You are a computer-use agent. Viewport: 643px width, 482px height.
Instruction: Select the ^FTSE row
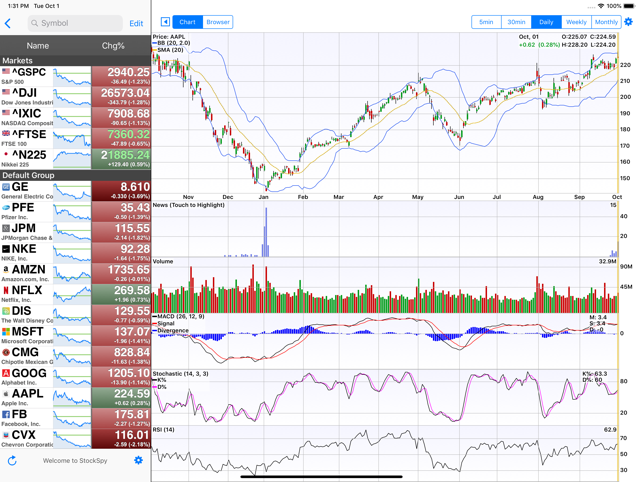pyautogui.click(x=75, y=138)
